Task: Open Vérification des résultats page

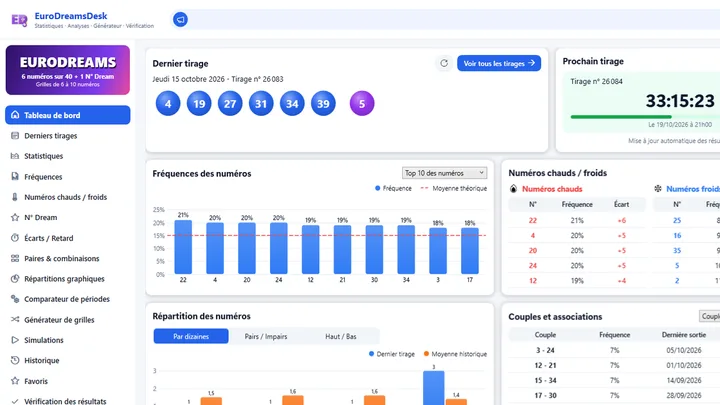Action: click(x=68, y=401)
